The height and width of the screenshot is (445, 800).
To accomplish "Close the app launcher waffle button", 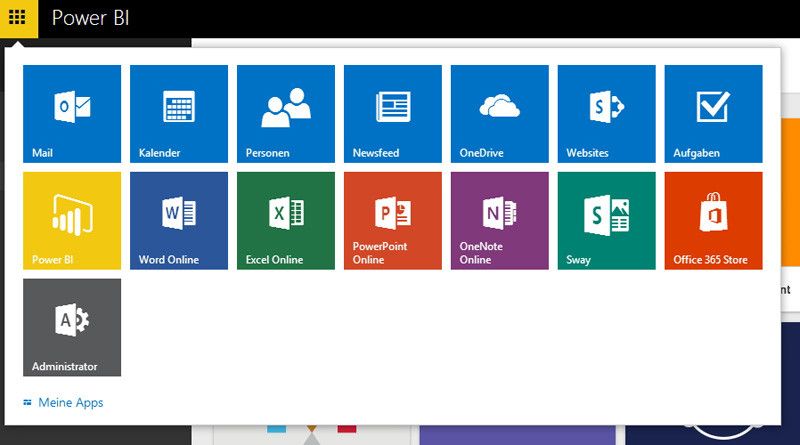I will tap(18, 18).
